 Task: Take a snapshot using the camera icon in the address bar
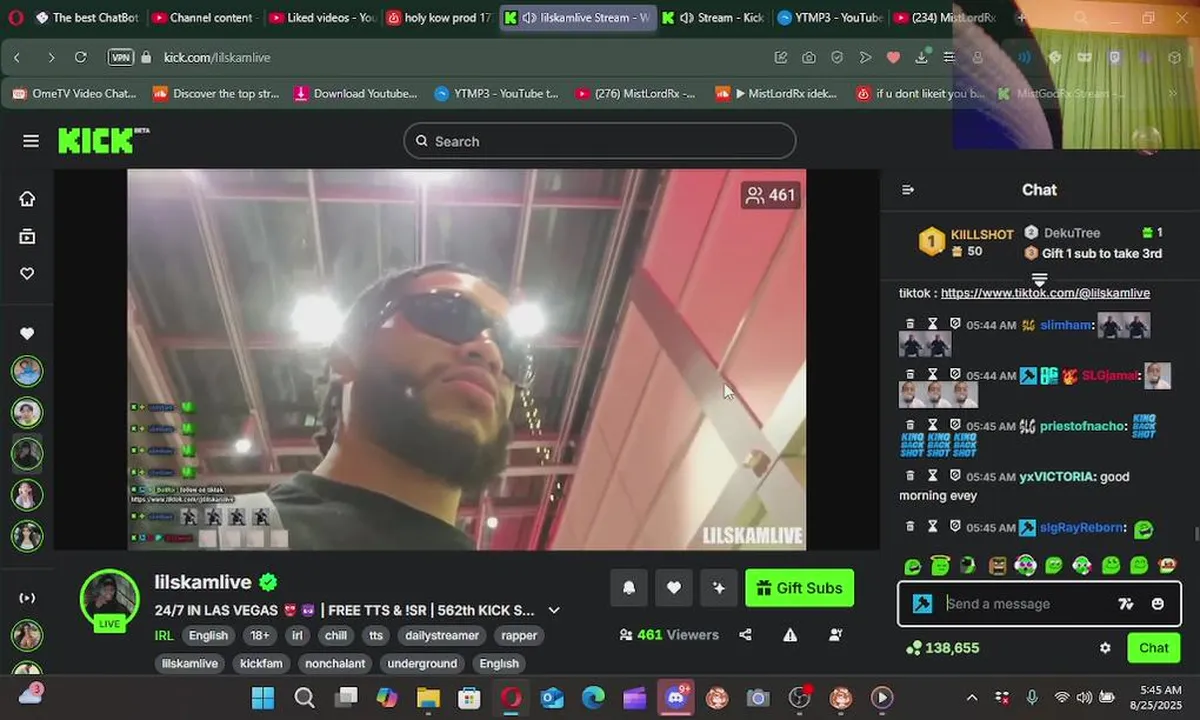point(808,57)
